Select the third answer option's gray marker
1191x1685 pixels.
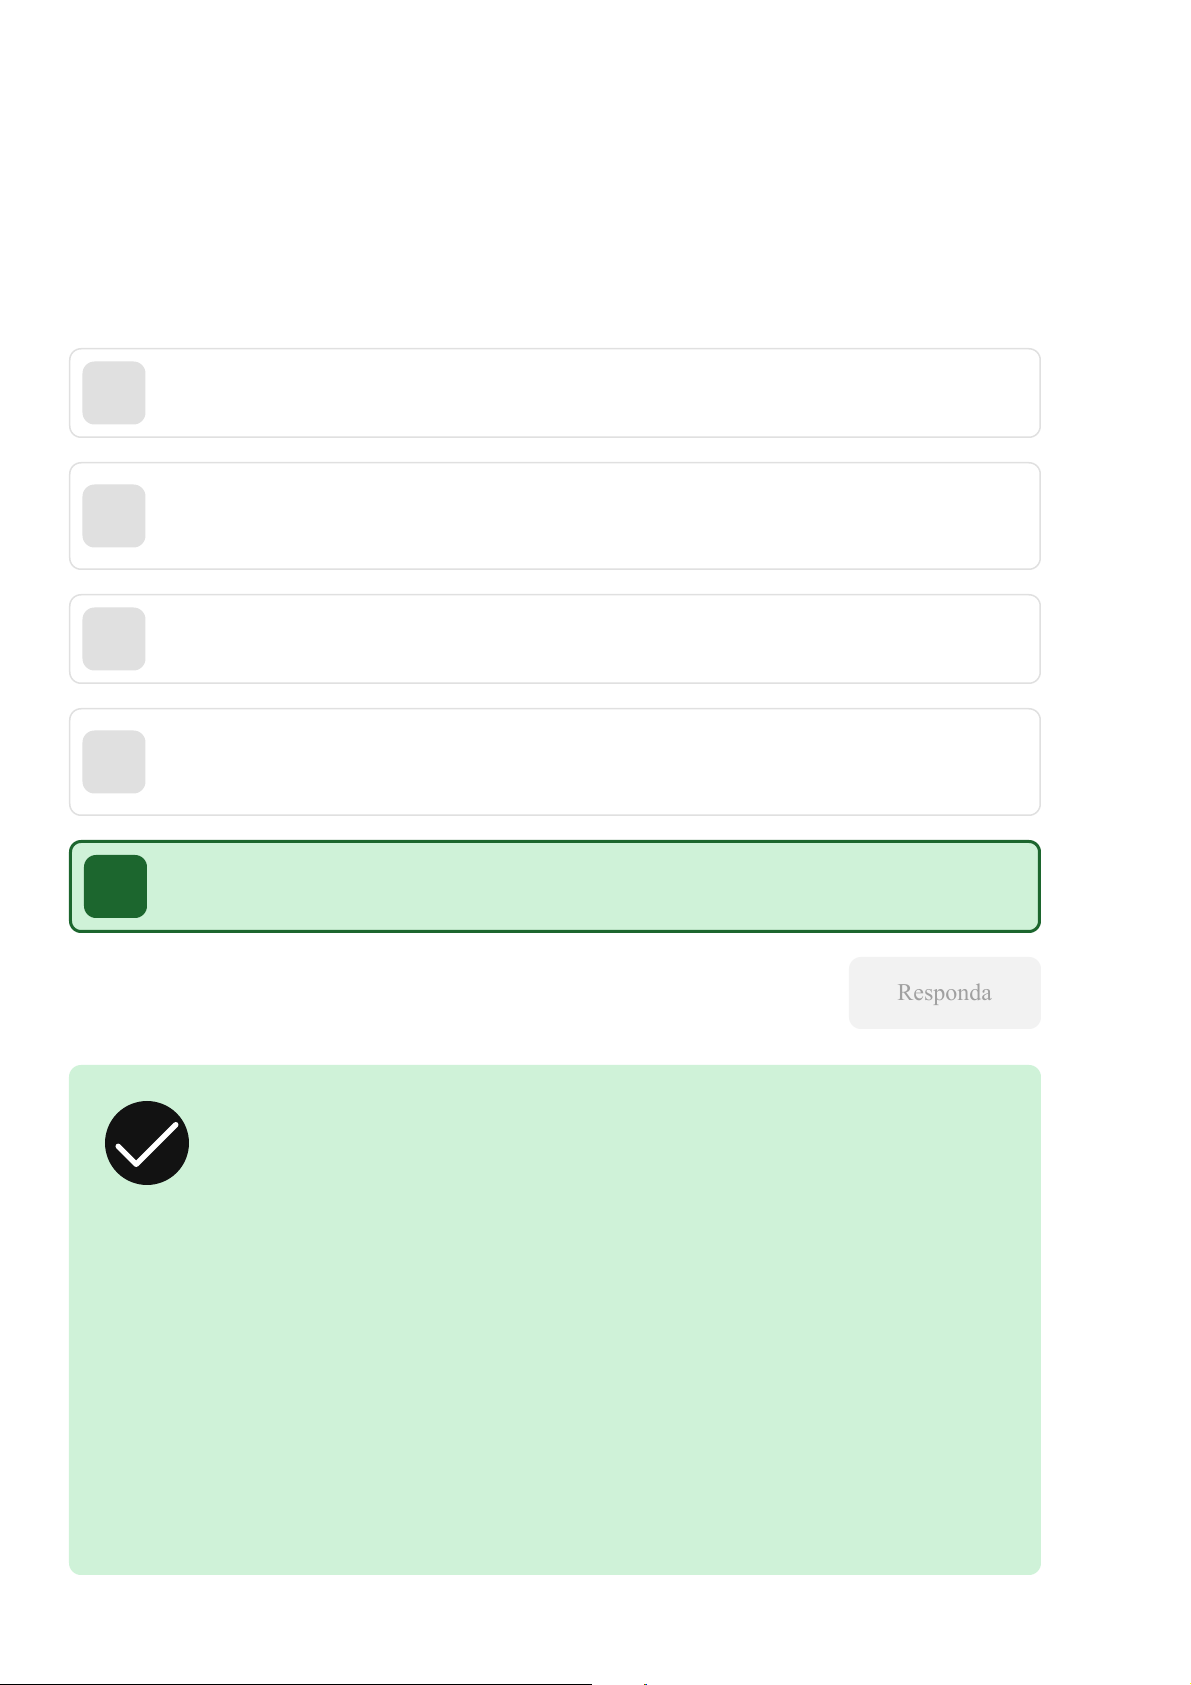[x=114, y=639]
